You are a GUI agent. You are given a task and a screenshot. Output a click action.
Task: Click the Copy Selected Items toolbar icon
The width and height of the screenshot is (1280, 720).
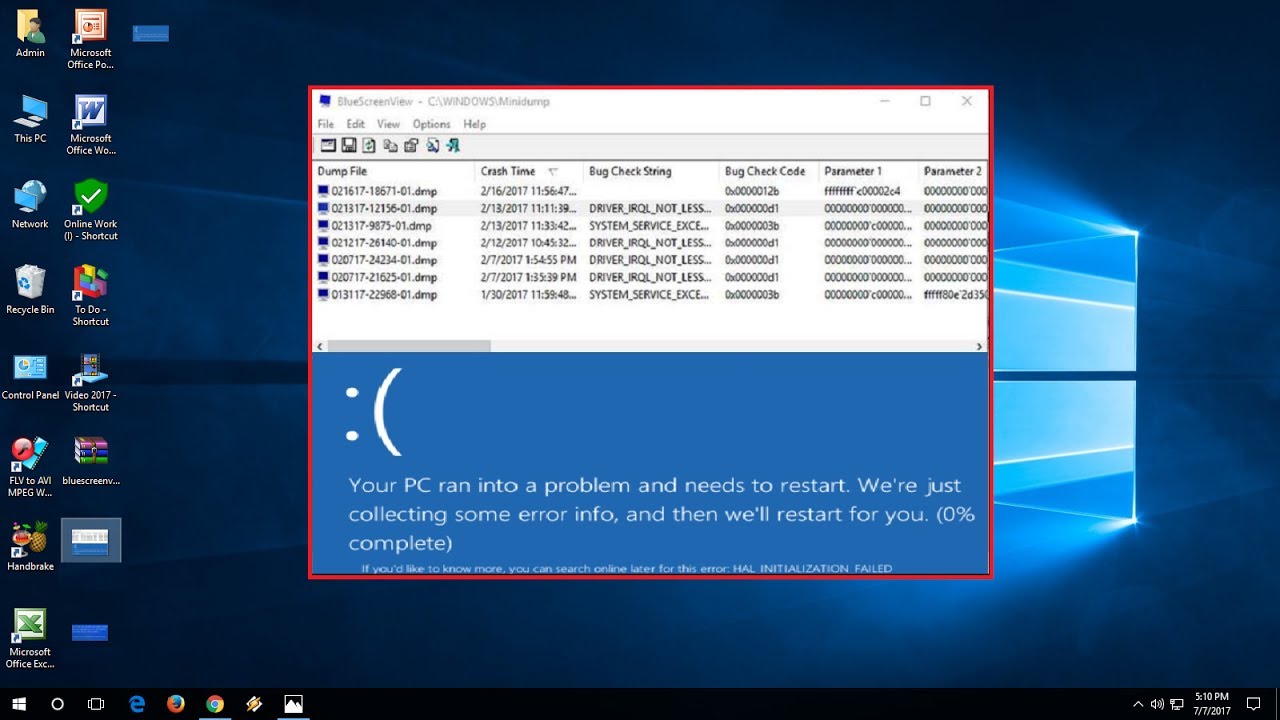pyautogui.click(x=390, y=146)
